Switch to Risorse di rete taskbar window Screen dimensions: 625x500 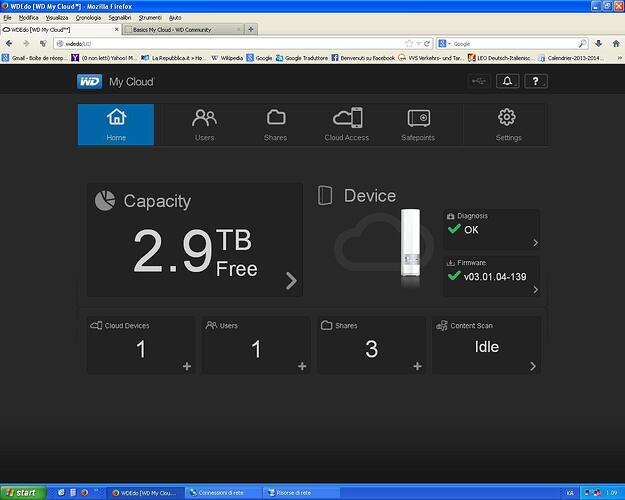click(301, 493)
